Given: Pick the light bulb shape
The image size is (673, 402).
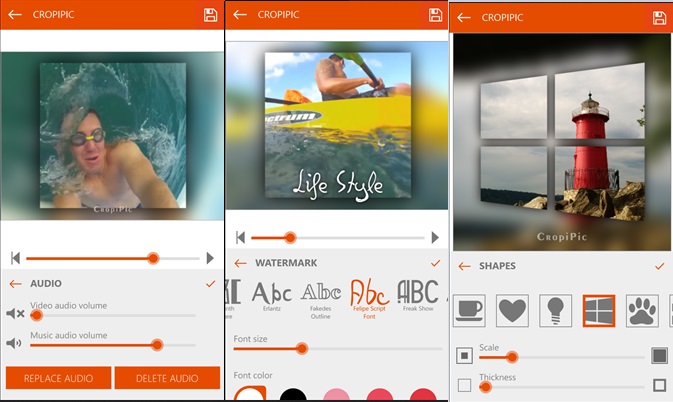Looking at the screenshot, I should 555,311.
